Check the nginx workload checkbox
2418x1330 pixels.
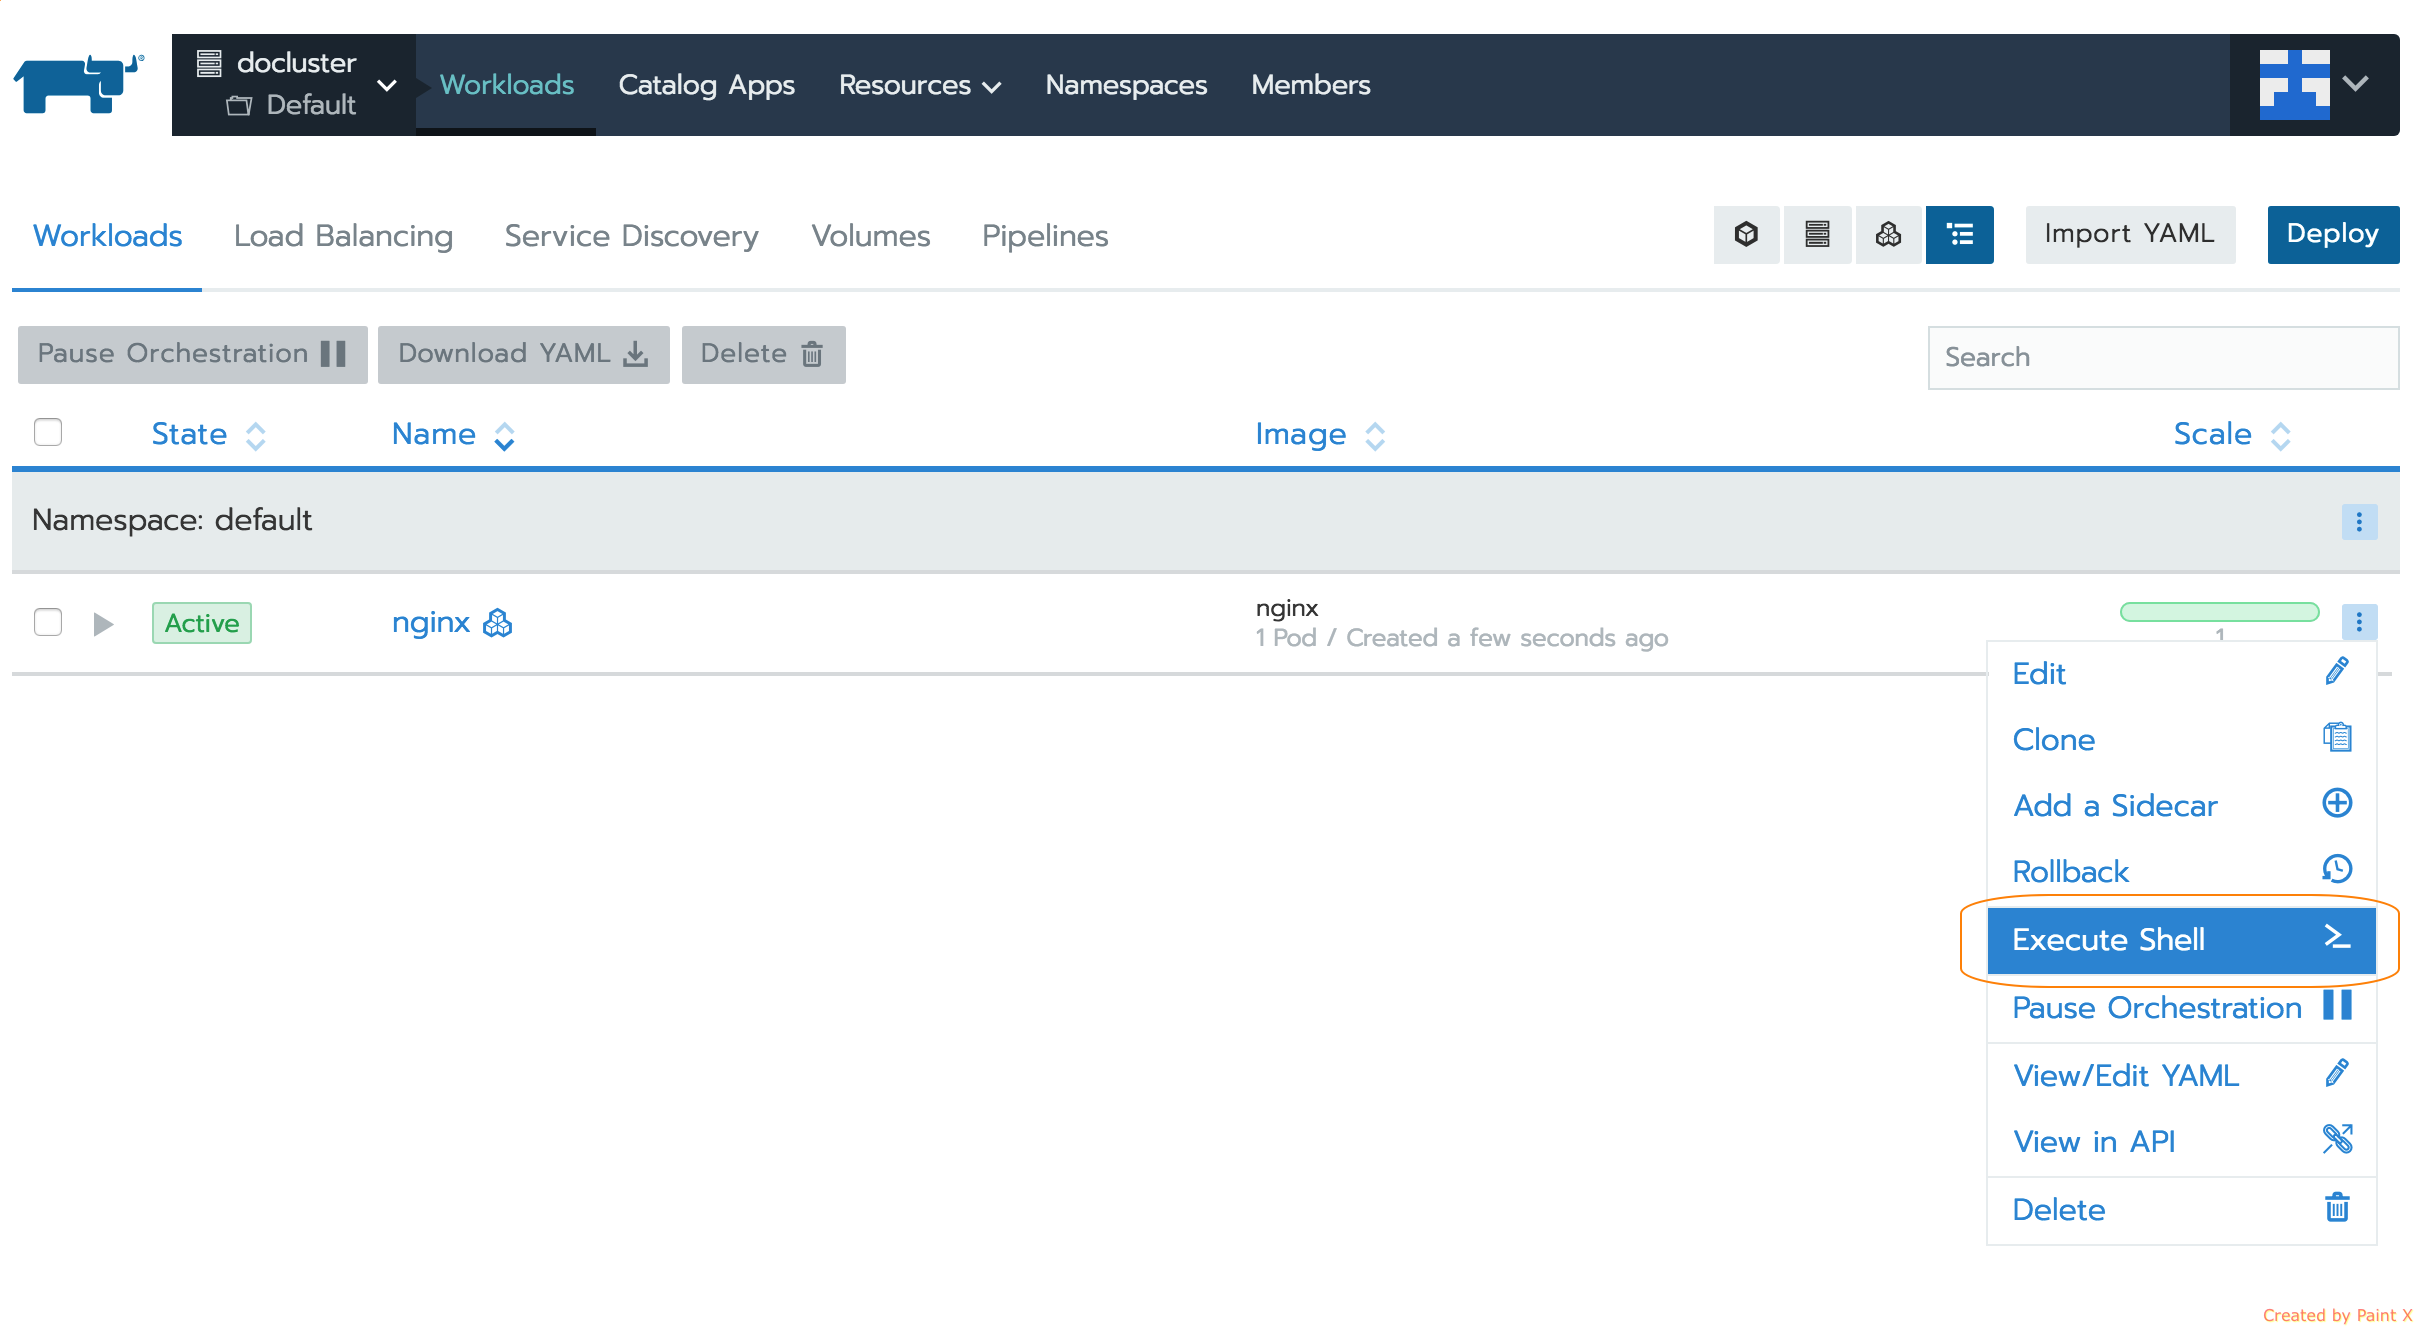click(49, 621)
